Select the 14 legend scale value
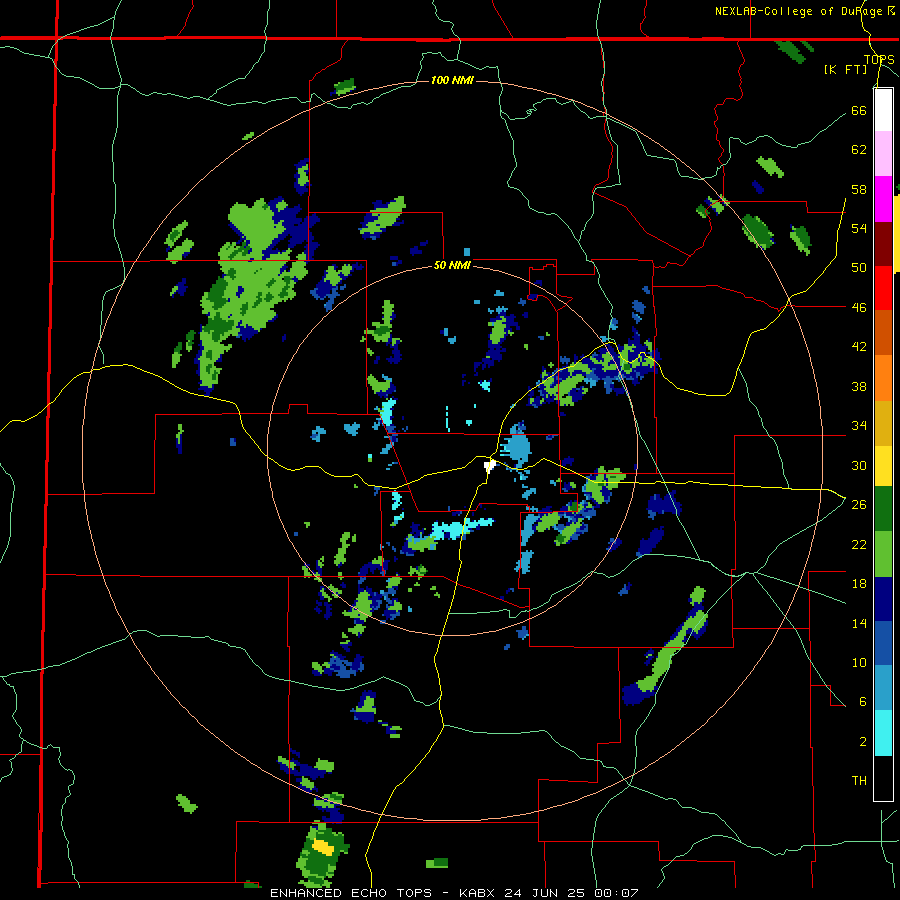Viewport: 900px width, 900px height. tap(859, 623)
